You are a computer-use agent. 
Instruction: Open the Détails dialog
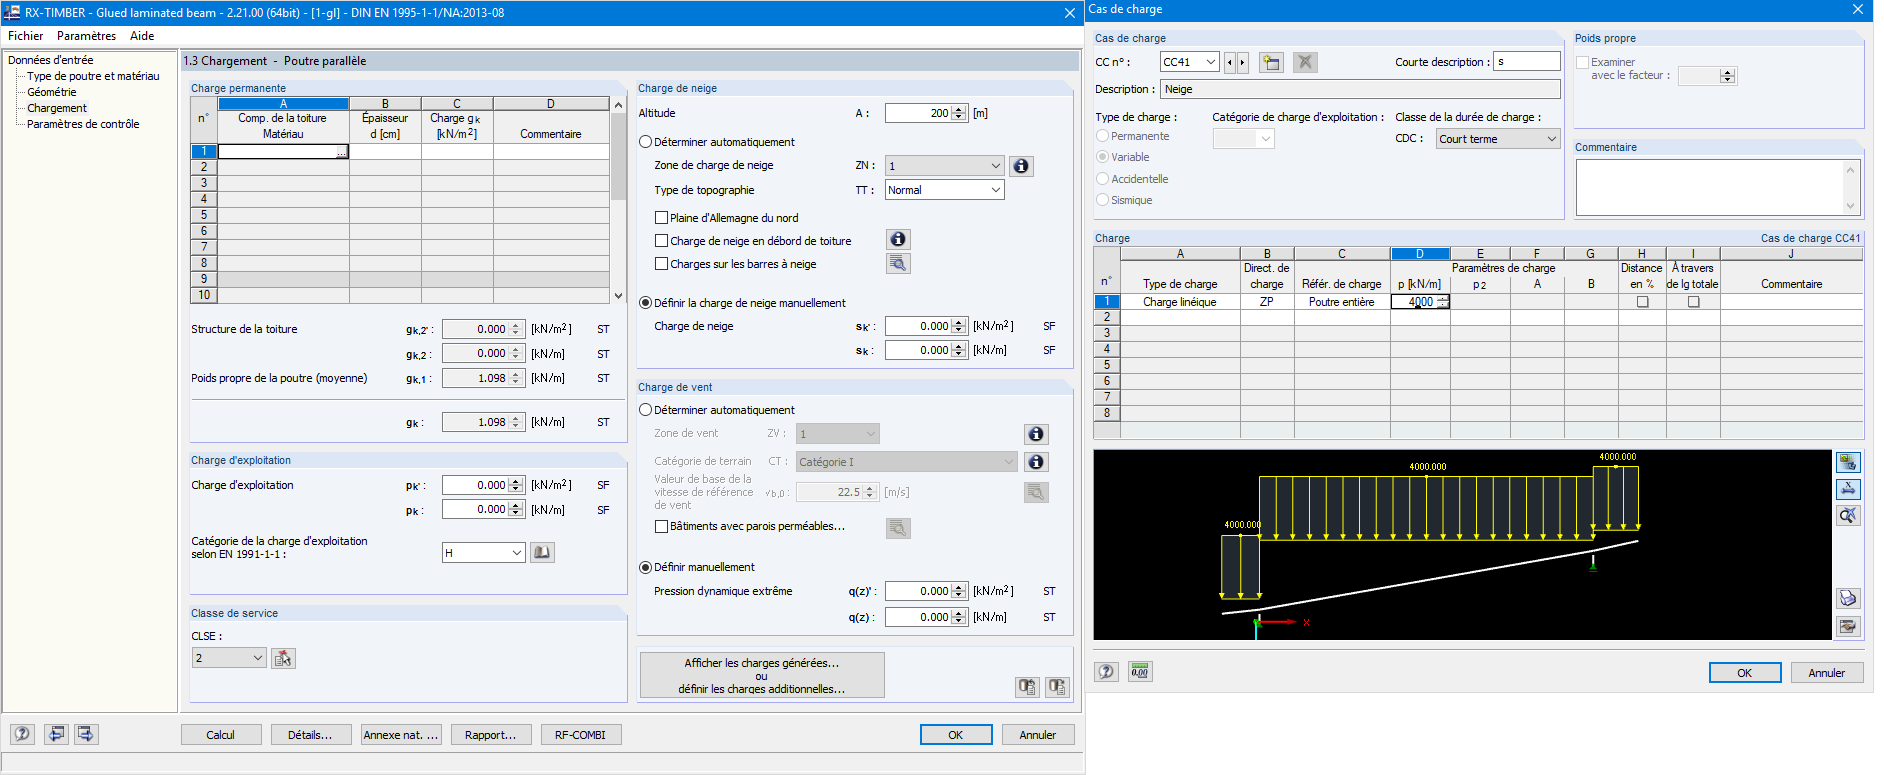[310, 735]
